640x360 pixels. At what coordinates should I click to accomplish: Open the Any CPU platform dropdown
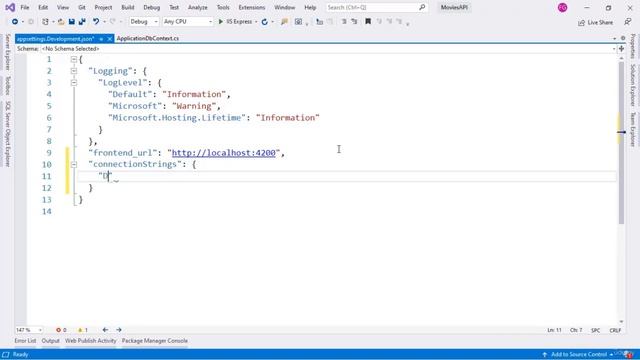188,22
